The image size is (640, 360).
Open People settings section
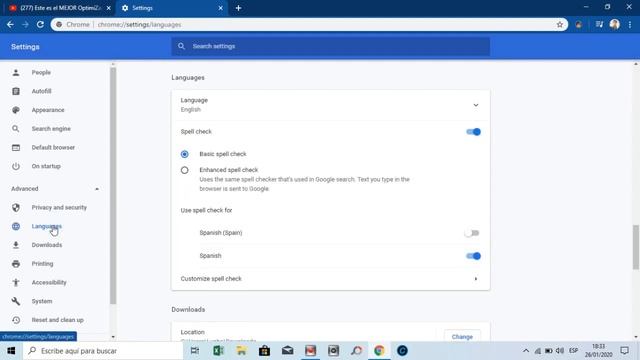[41, 72]
